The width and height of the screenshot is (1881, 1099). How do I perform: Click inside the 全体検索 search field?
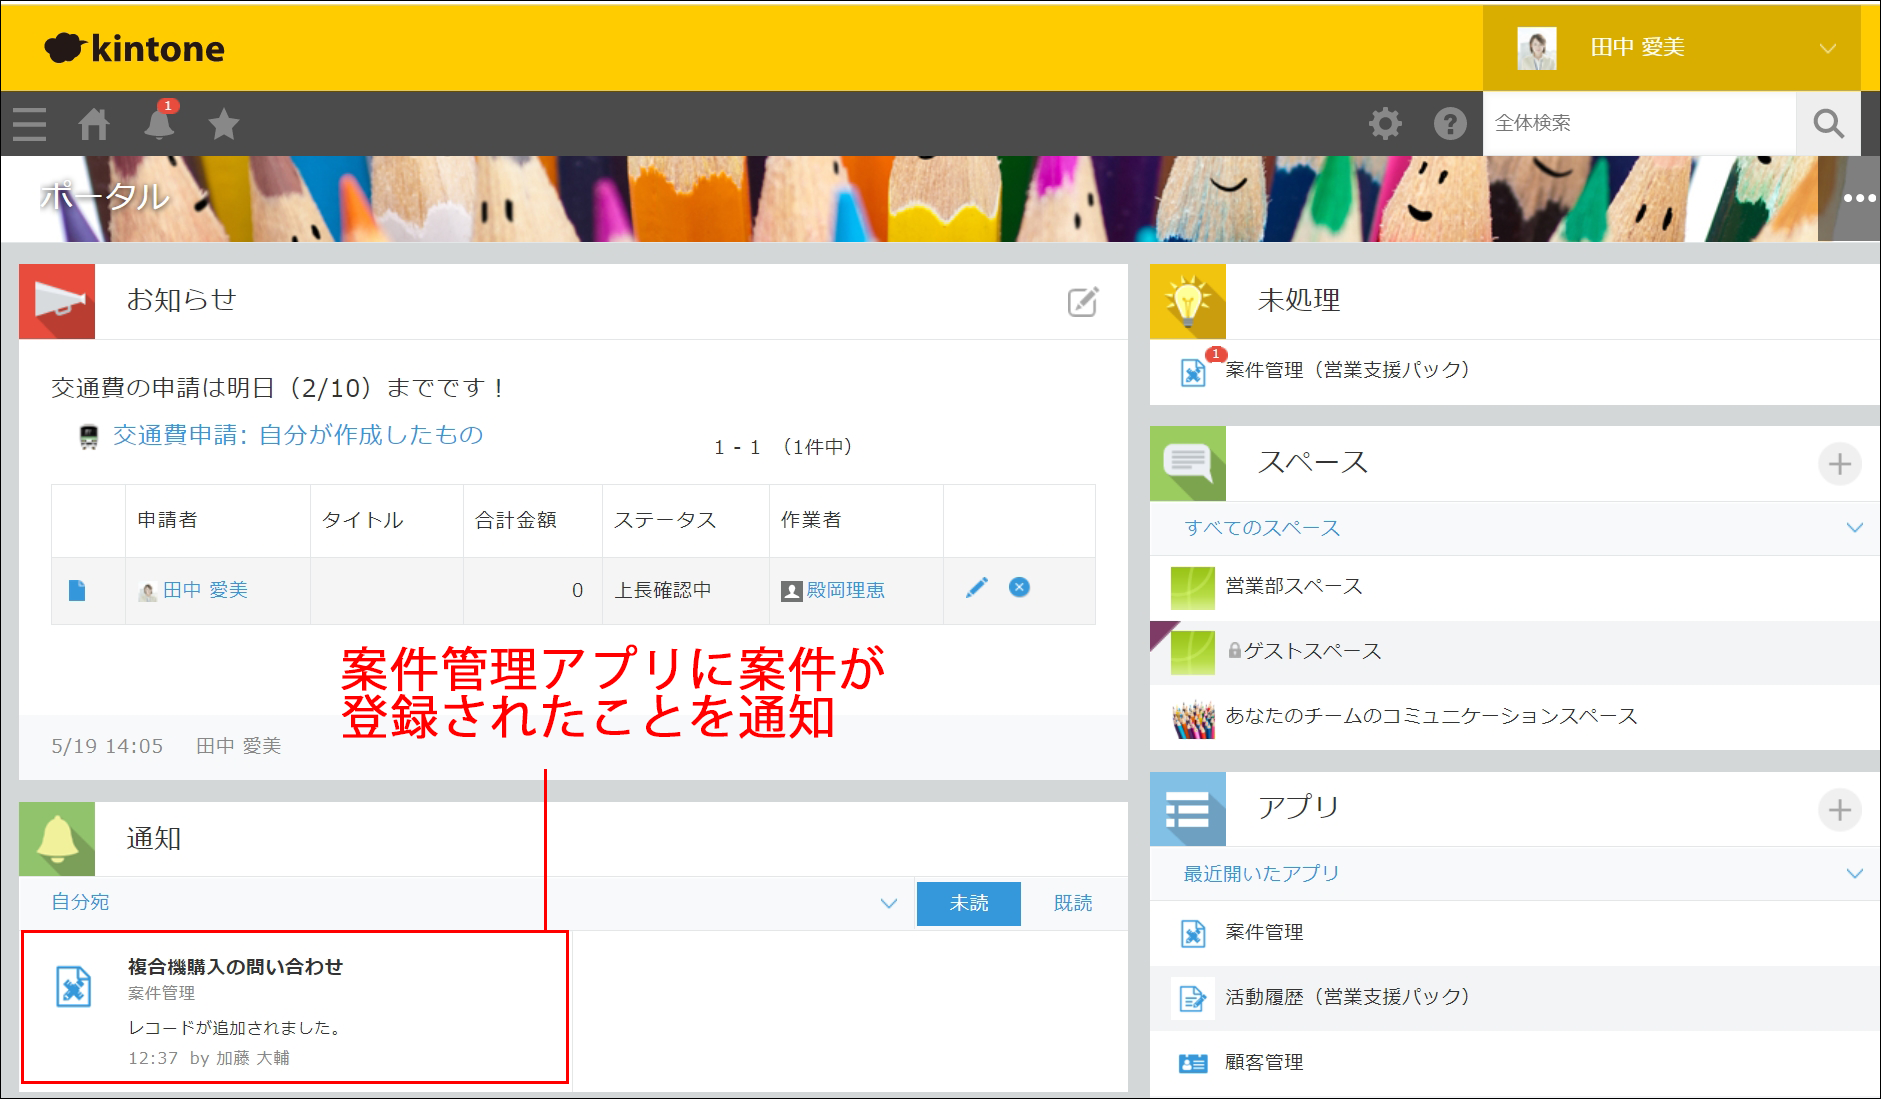1640,123
